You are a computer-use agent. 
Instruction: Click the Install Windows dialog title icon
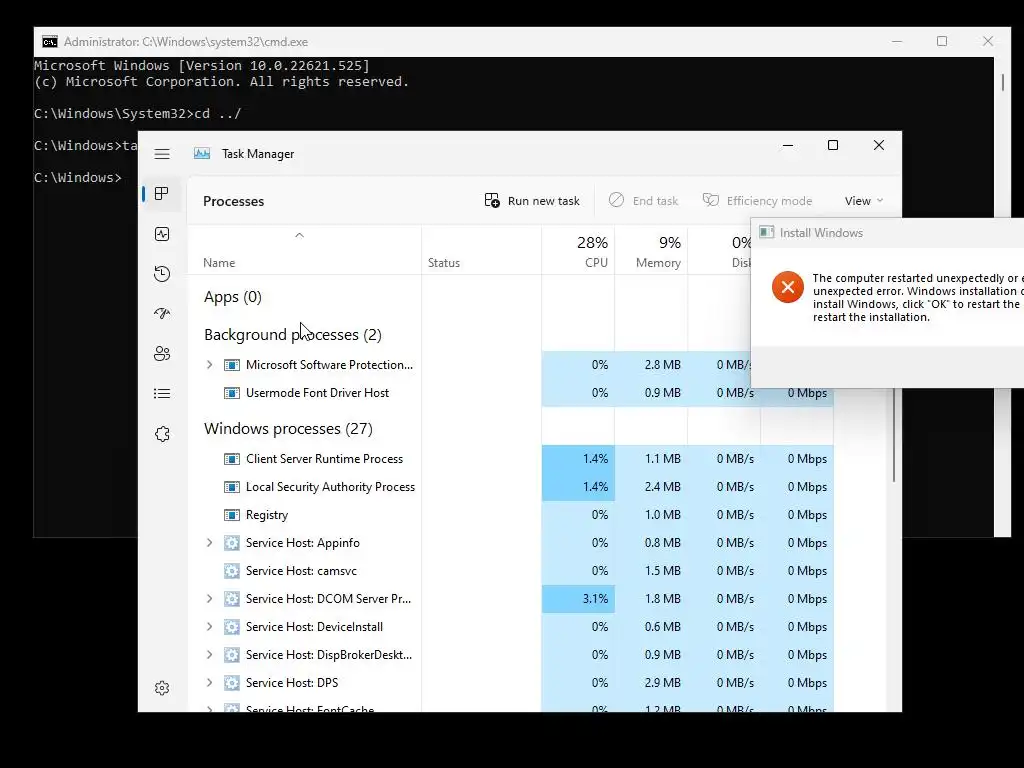pyautogui.click(x=767, y=232)
